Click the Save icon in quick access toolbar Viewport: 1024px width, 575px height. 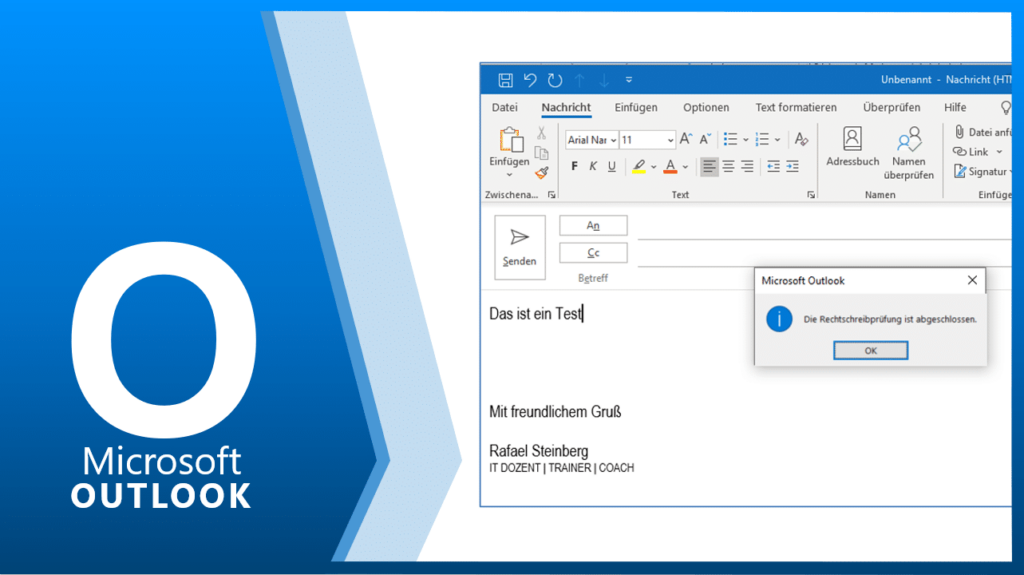click(x=505, y=80)
